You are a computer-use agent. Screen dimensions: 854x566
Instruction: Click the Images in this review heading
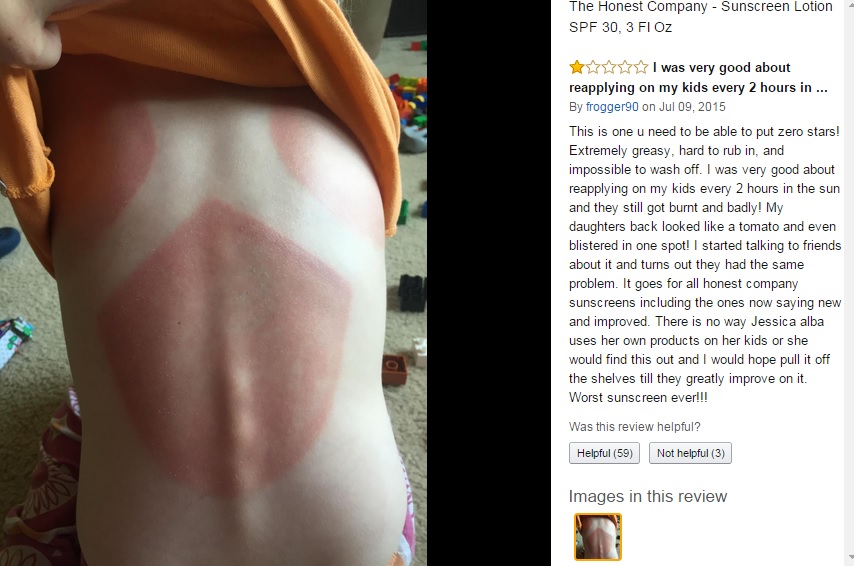tap(648, 496)
